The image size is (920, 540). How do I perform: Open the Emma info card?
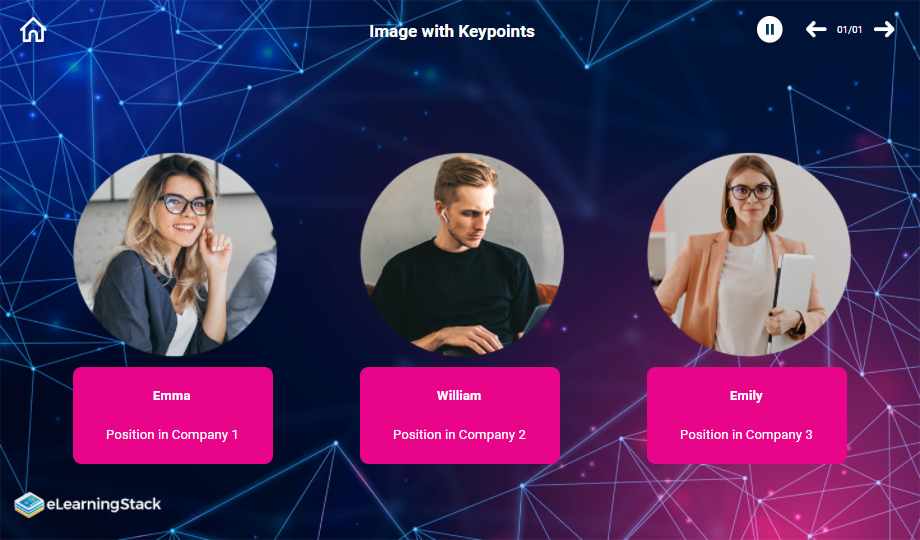(x=173, y=416)
